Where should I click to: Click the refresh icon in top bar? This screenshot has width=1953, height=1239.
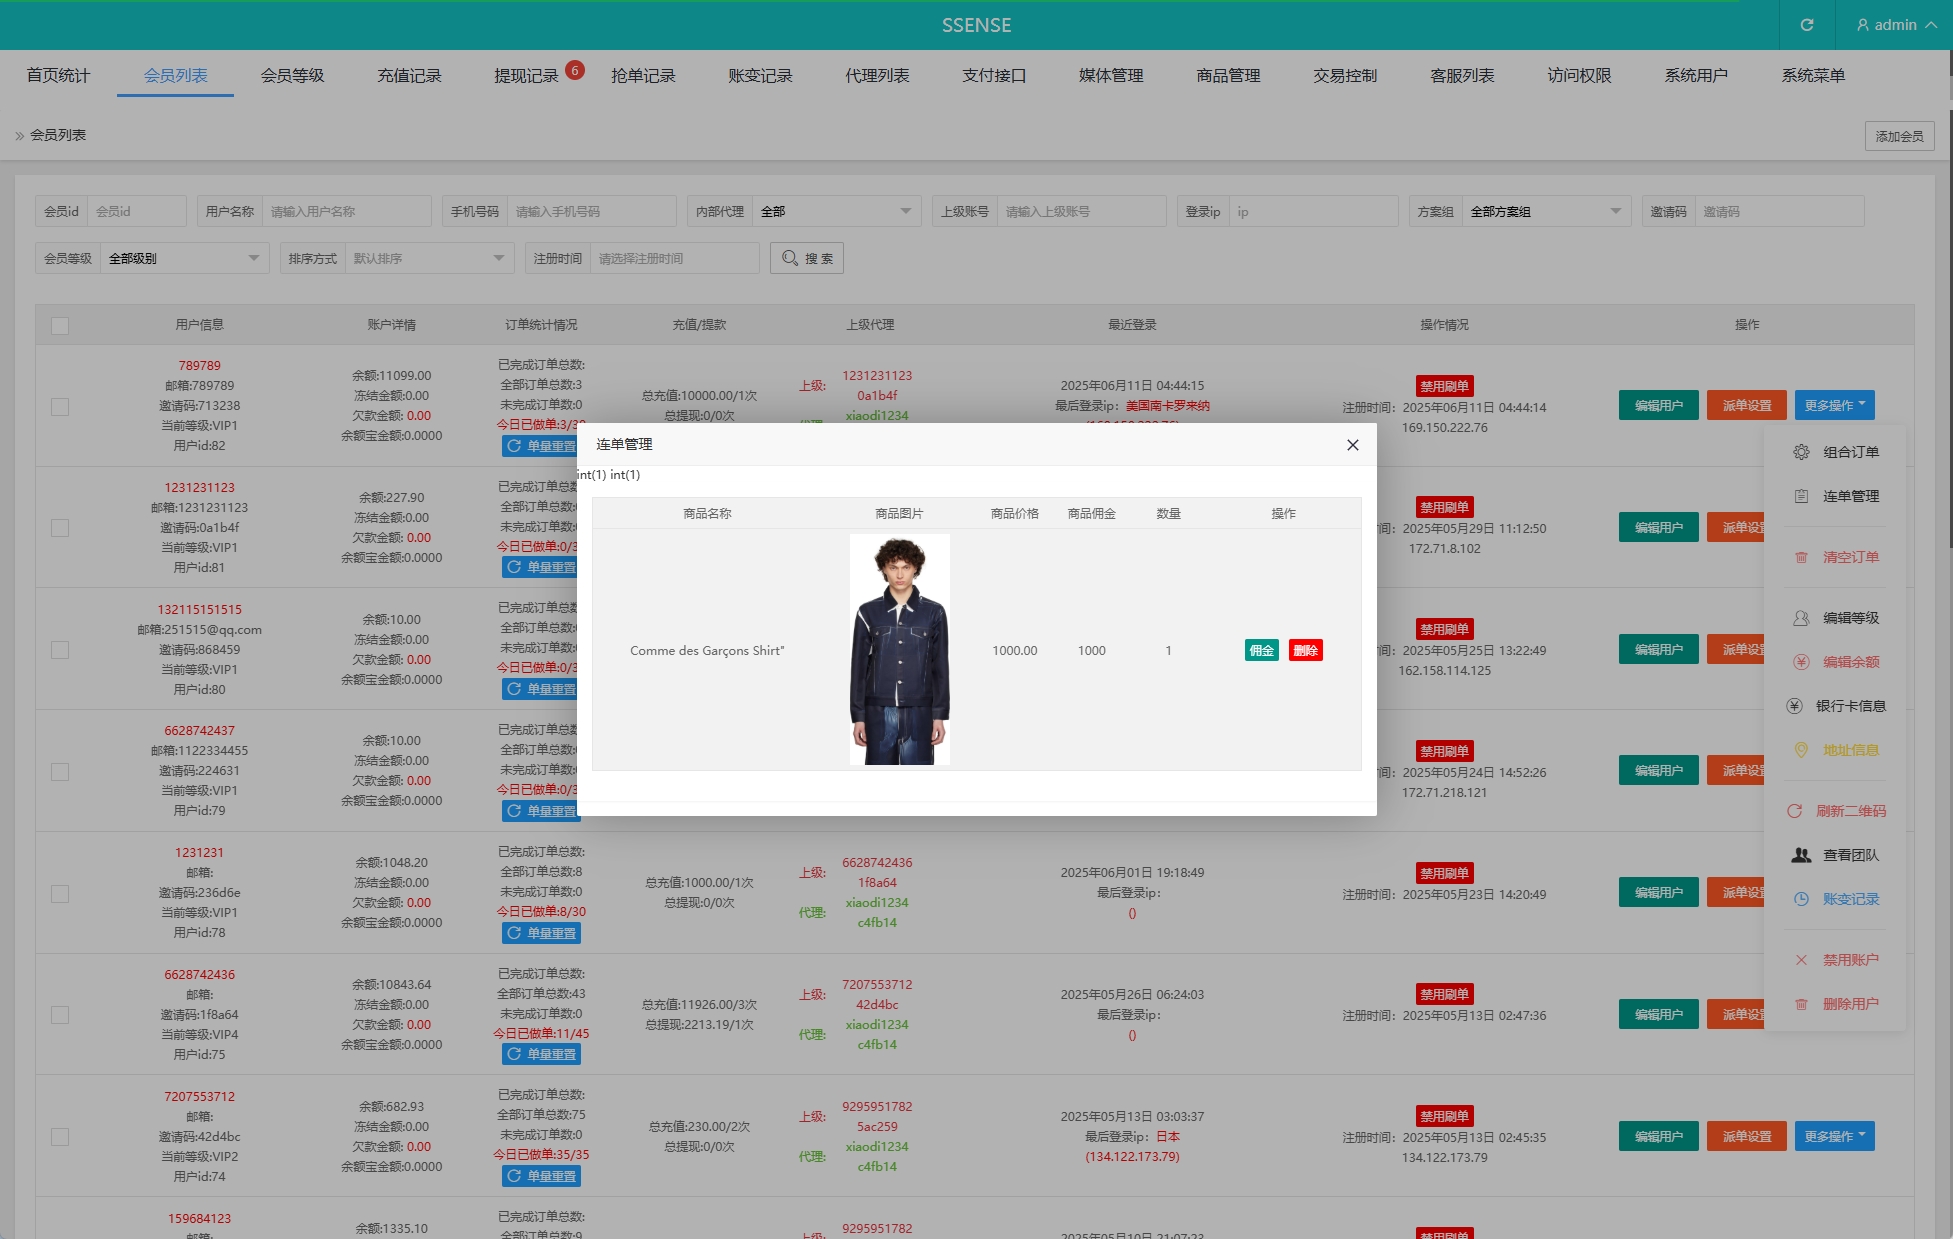(1806, 25)
